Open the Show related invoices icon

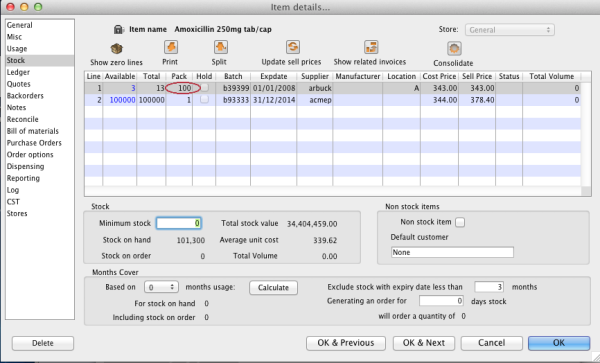(x=371, y=47)
